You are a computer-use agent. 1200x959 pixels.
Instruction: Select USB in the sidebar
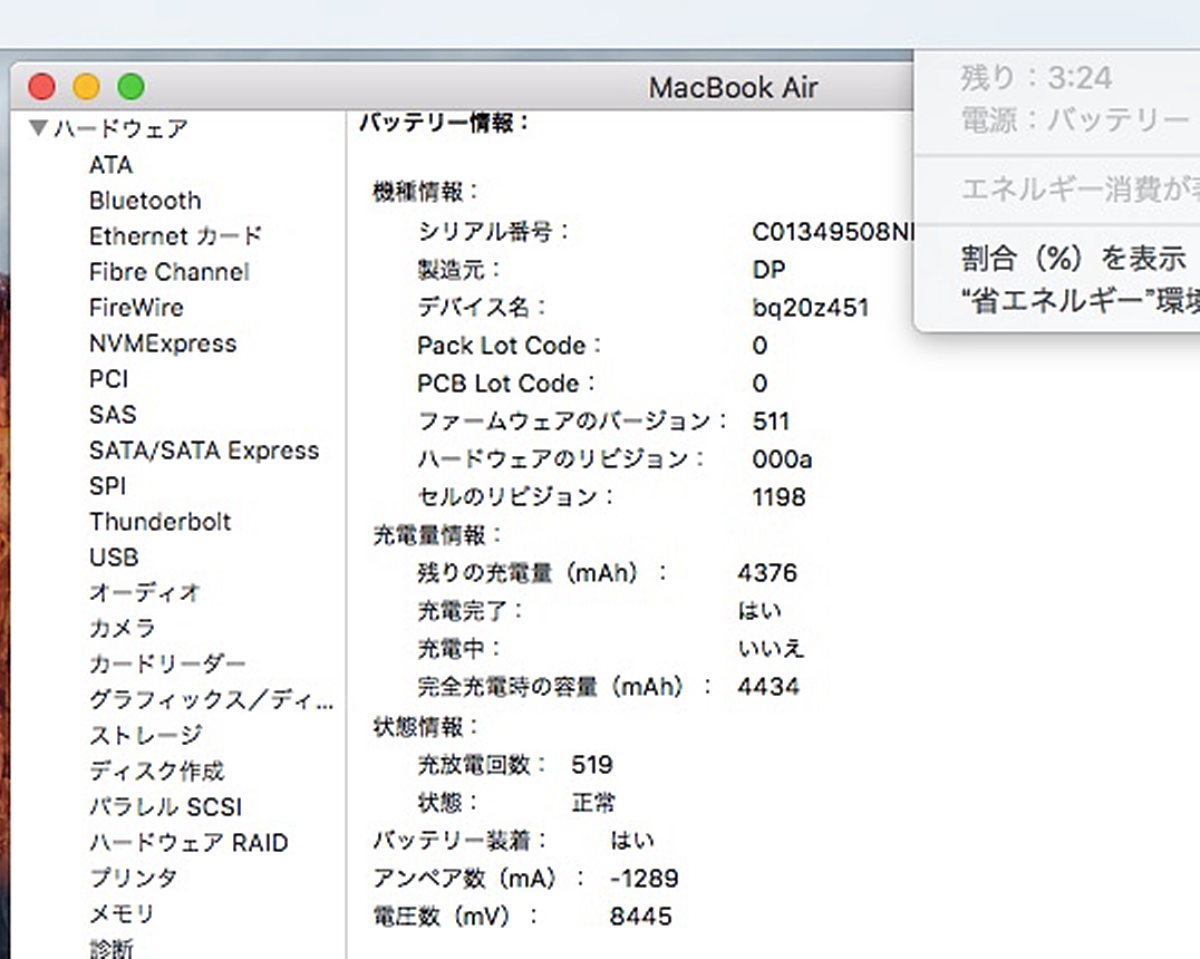(x=114, y=558)
